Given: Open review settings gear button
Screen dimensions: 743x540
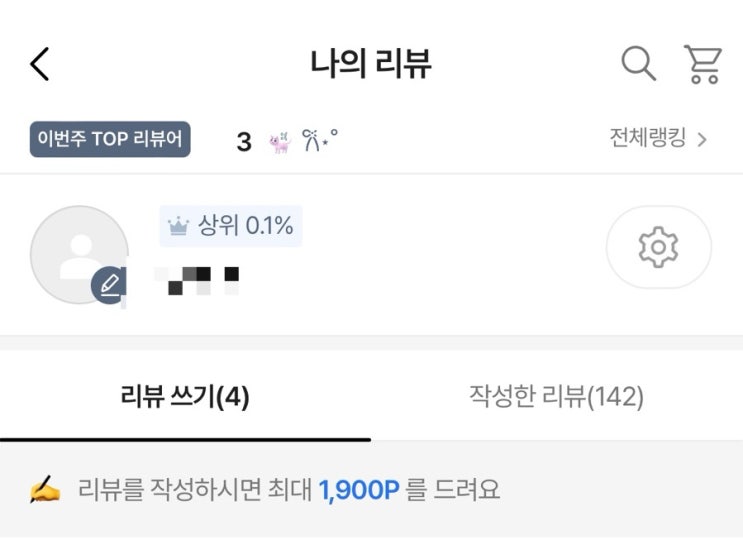Looking at the screenshot, I should tap(658, 247).
